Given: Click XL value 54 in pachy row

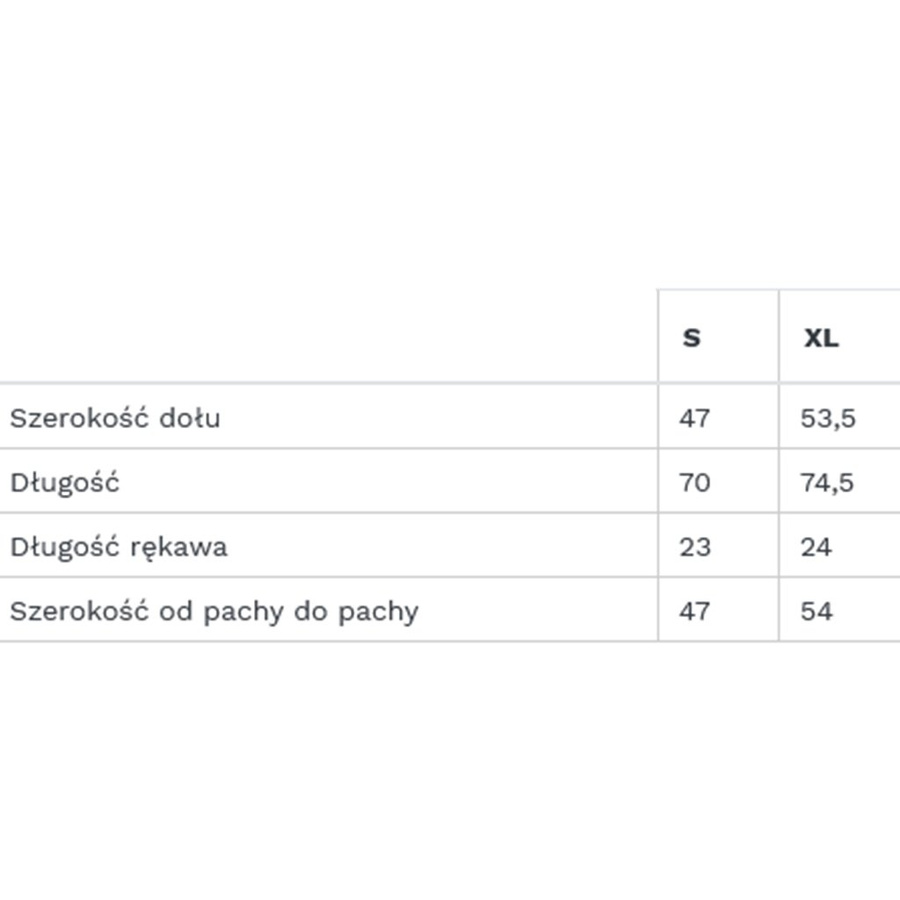Looking at the screenshot, I should 816,611.
